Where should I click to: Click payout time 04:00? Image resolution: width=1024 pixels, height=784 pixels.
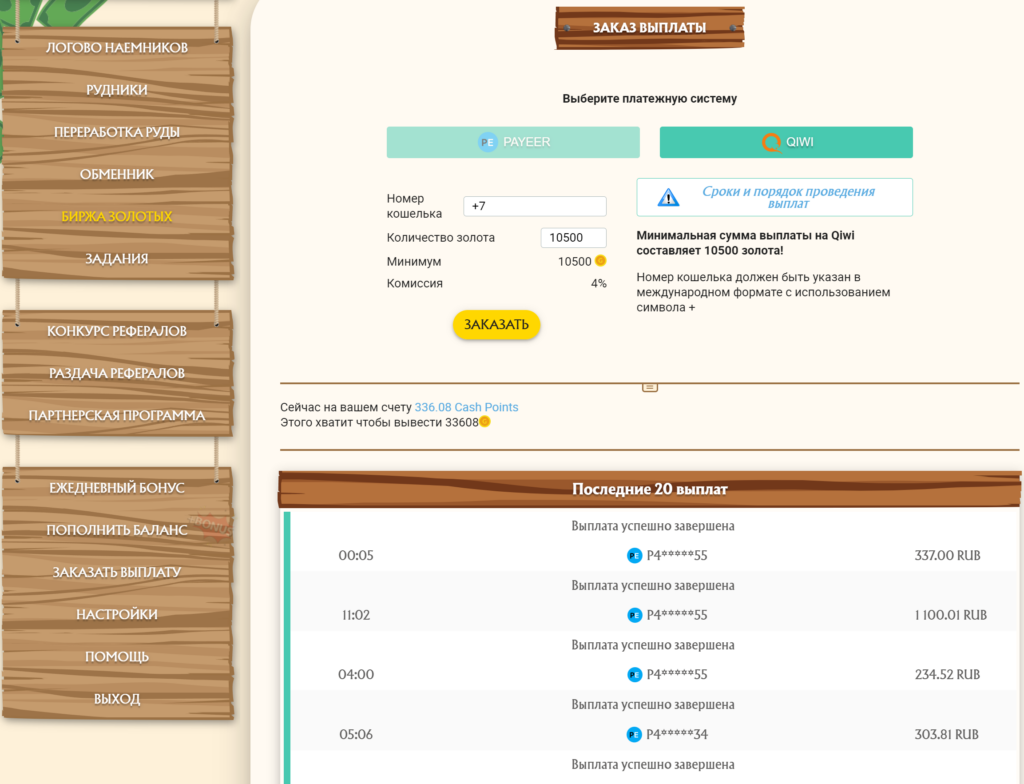(356, 674)
